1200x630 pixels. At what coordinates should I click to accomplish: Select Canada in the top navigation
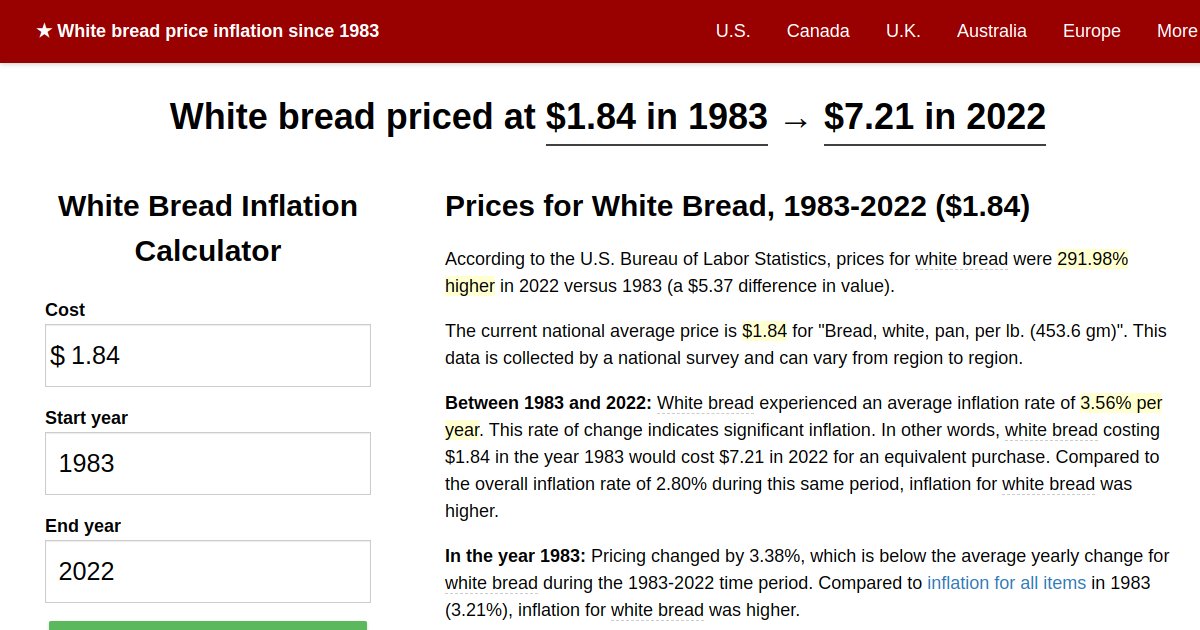[x=818, y=31]
